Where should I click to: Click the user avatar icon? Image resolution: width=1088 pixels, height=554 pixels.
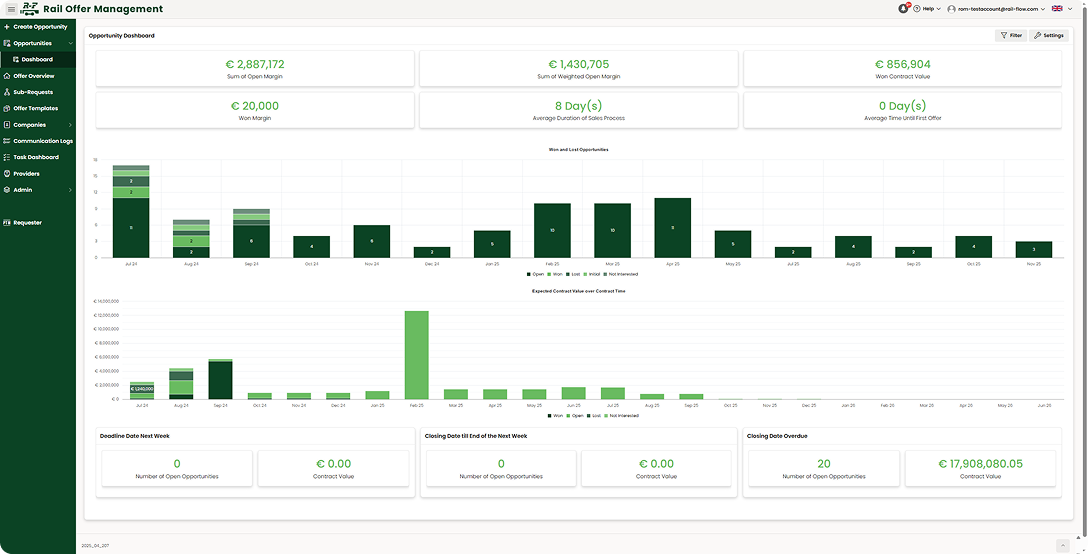(953, 9)
